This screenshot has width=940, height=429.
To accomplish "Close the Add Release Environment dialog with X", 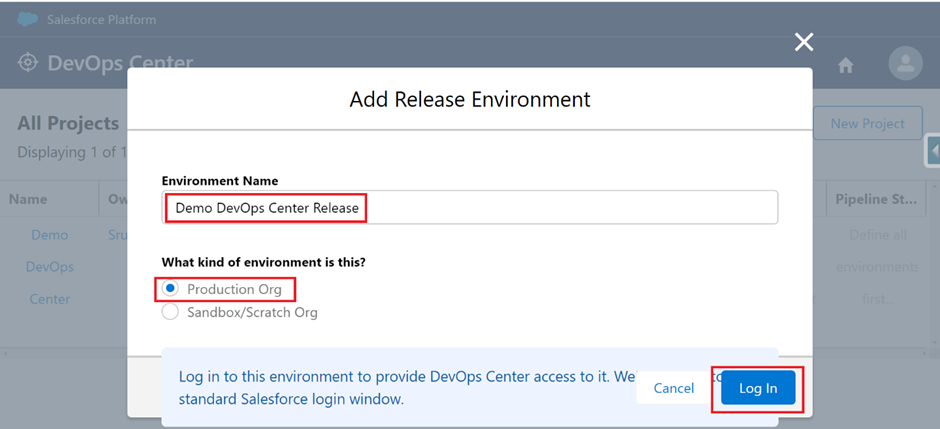I will [x=803, y=42].
